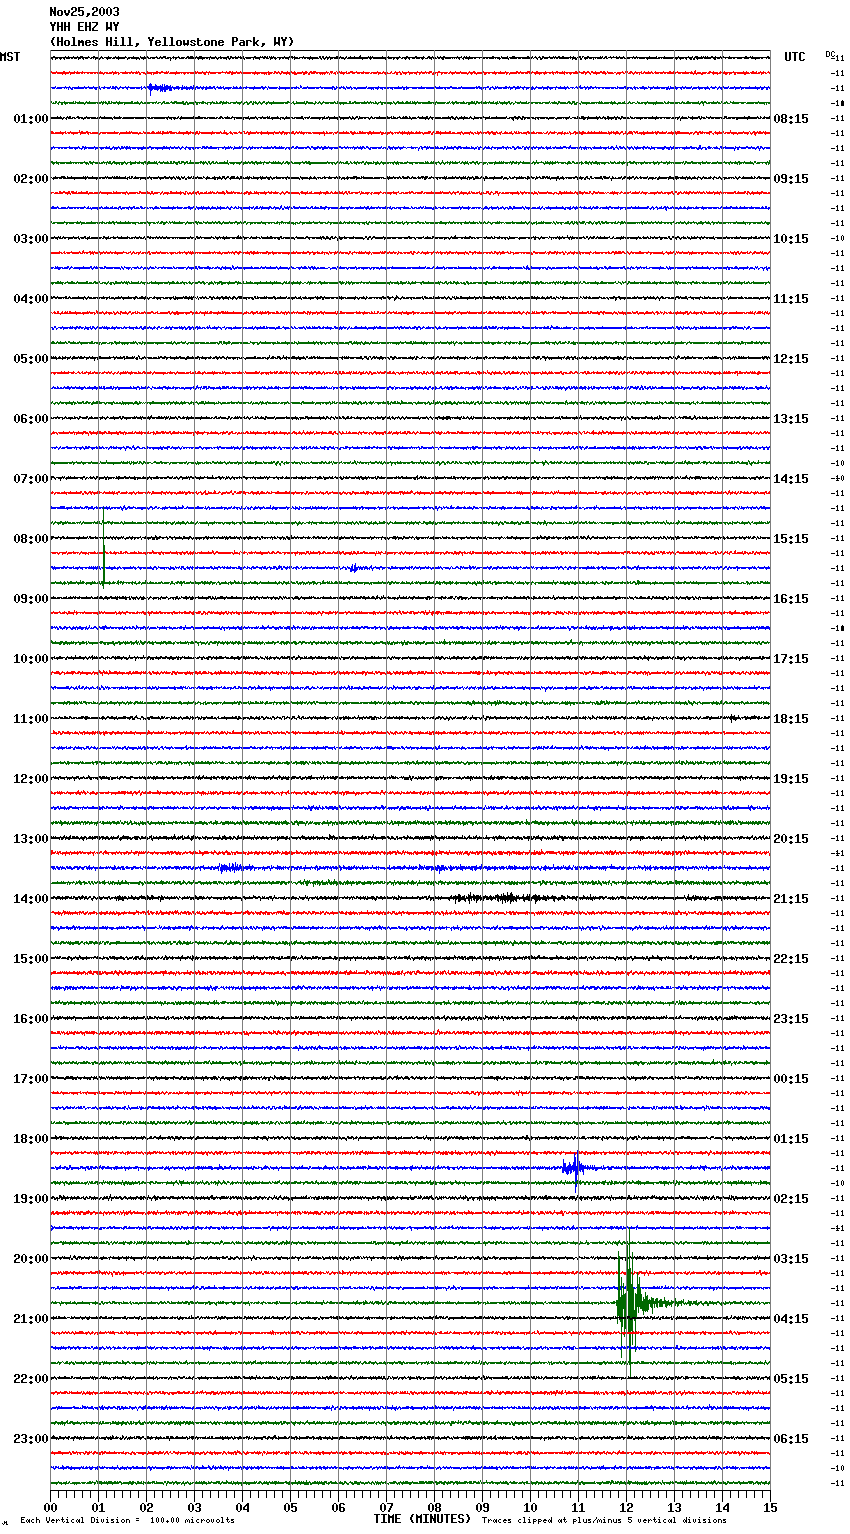Screen dimensions: 850x1534
Task: Select the 02:00 MST row label
Action: point(31,179)
